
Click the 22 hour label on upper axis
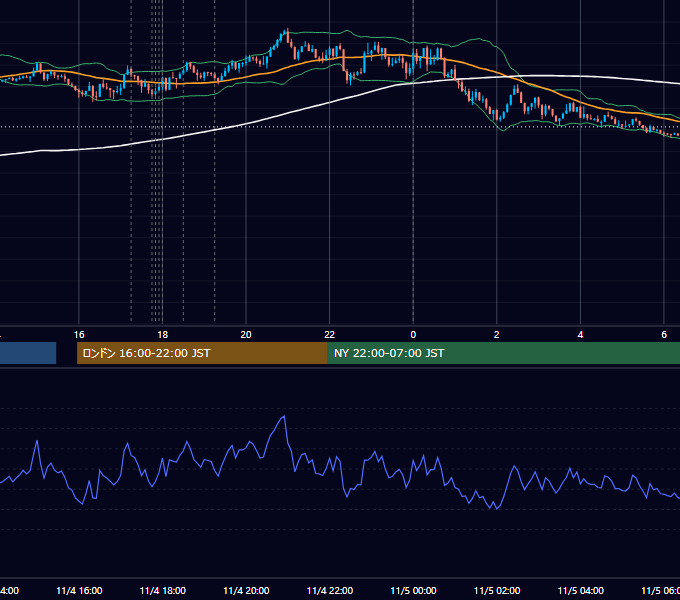[330, 335]
